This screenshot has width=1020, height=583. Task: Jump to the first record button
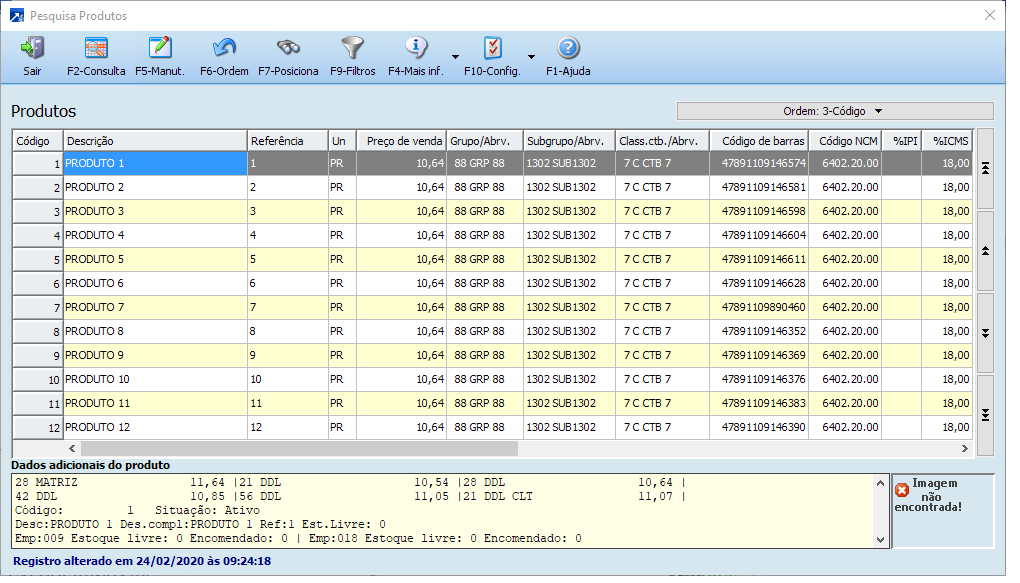[985, 169]
